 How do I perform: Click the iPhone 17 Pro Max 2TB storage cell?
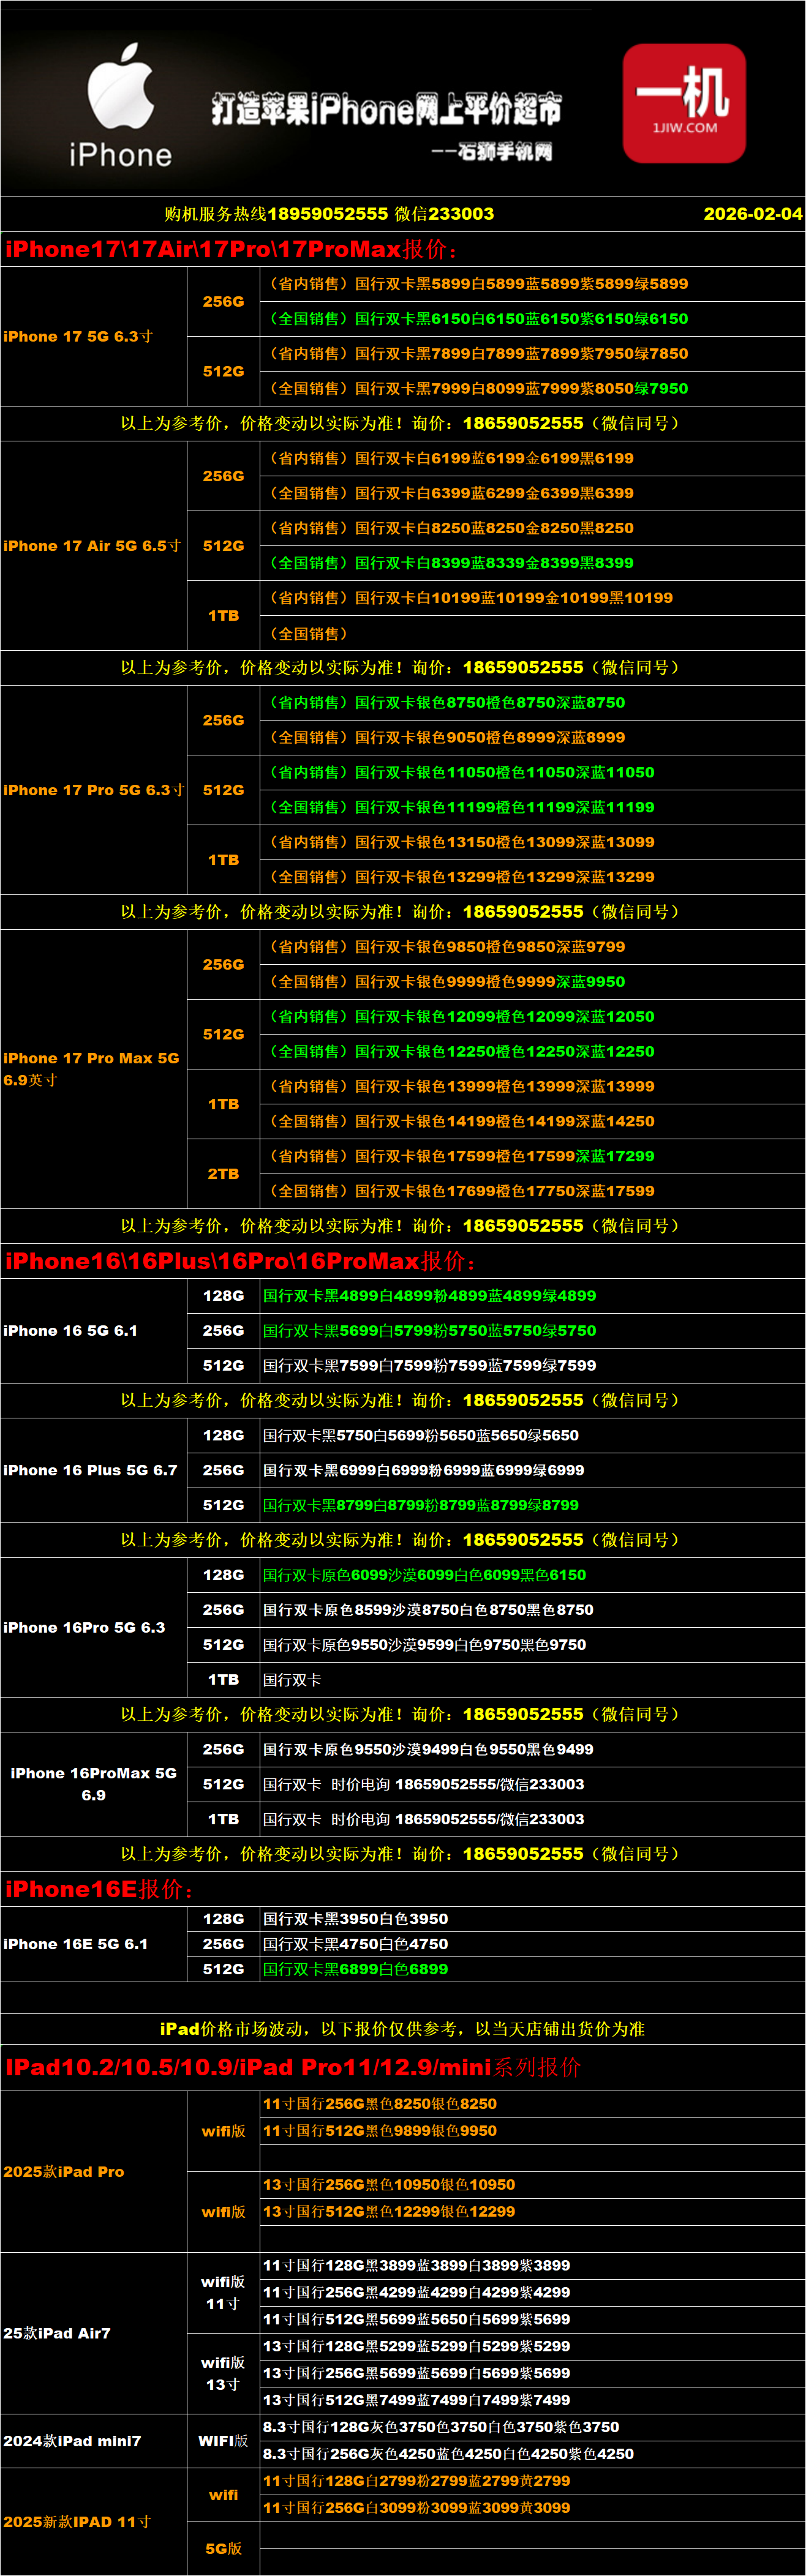pyautogui.click(x=223, y=1174)
